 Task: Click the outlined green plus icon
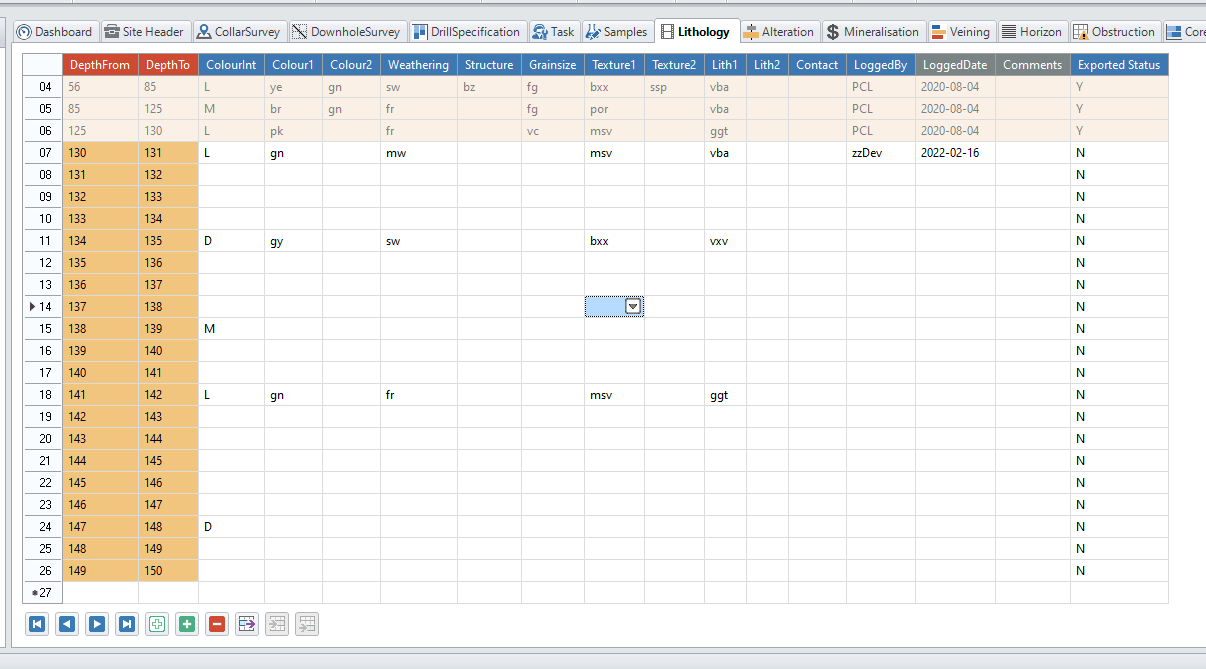[157, 624]
